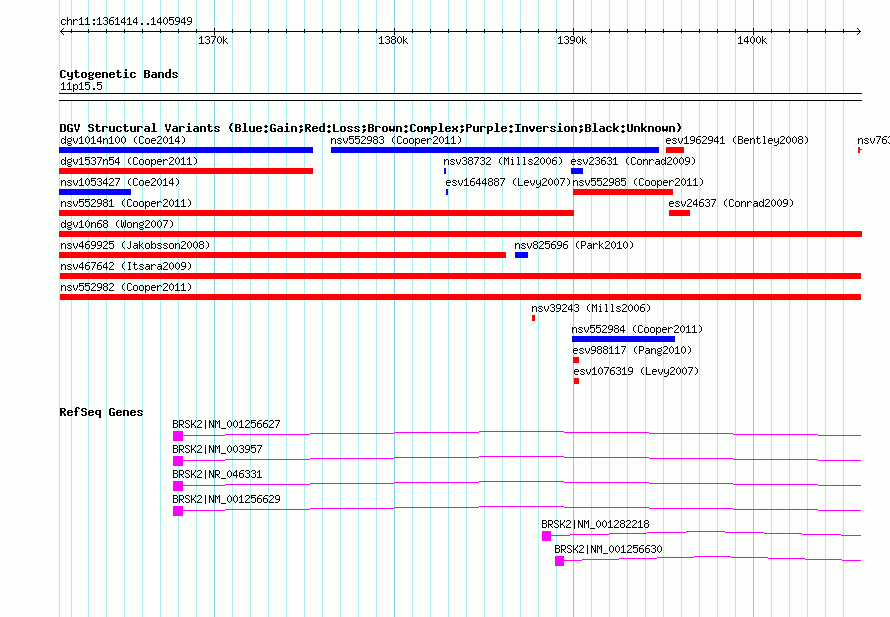Select the esv1076319 (Levy2007) red marker

(577, 381)
